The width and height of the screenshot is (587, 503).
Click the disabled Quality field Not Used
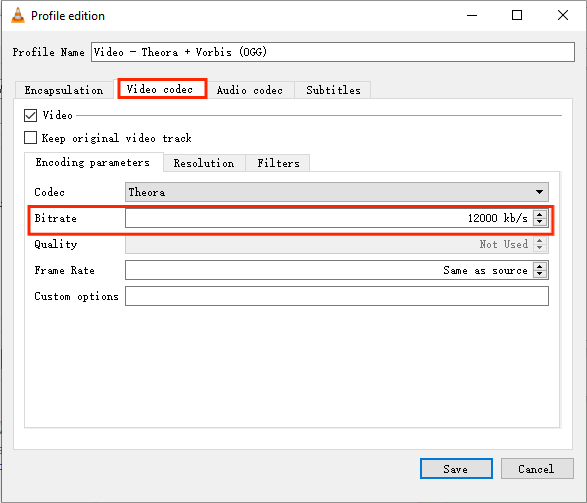pyautogui.click(x=337, y=244)
